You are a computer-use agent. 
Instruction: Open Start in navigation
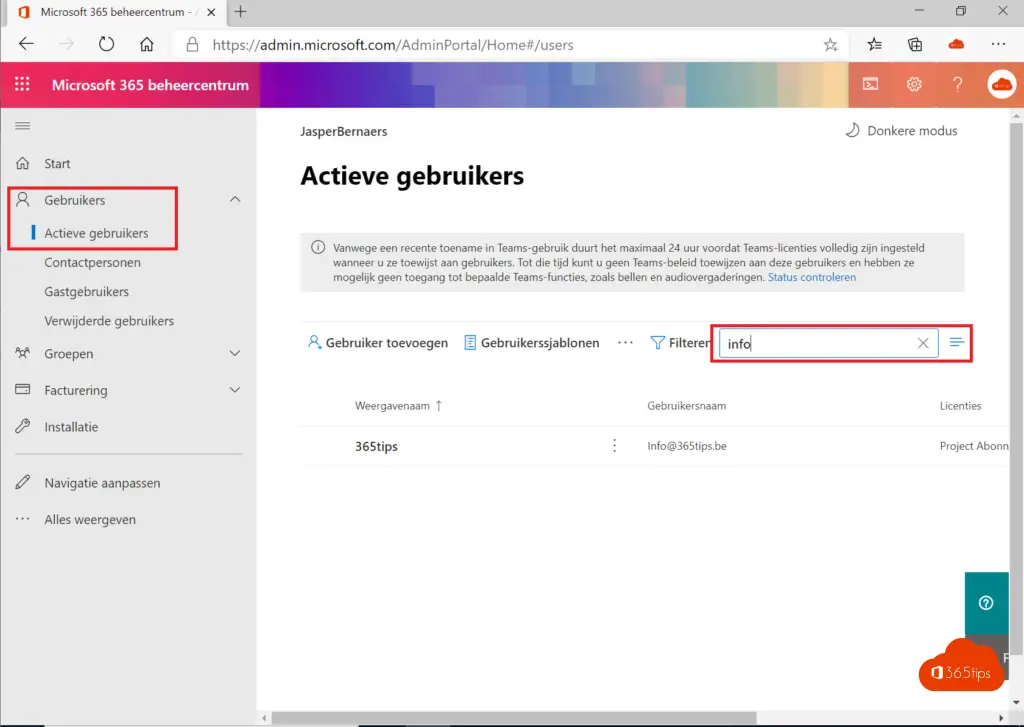57,163
